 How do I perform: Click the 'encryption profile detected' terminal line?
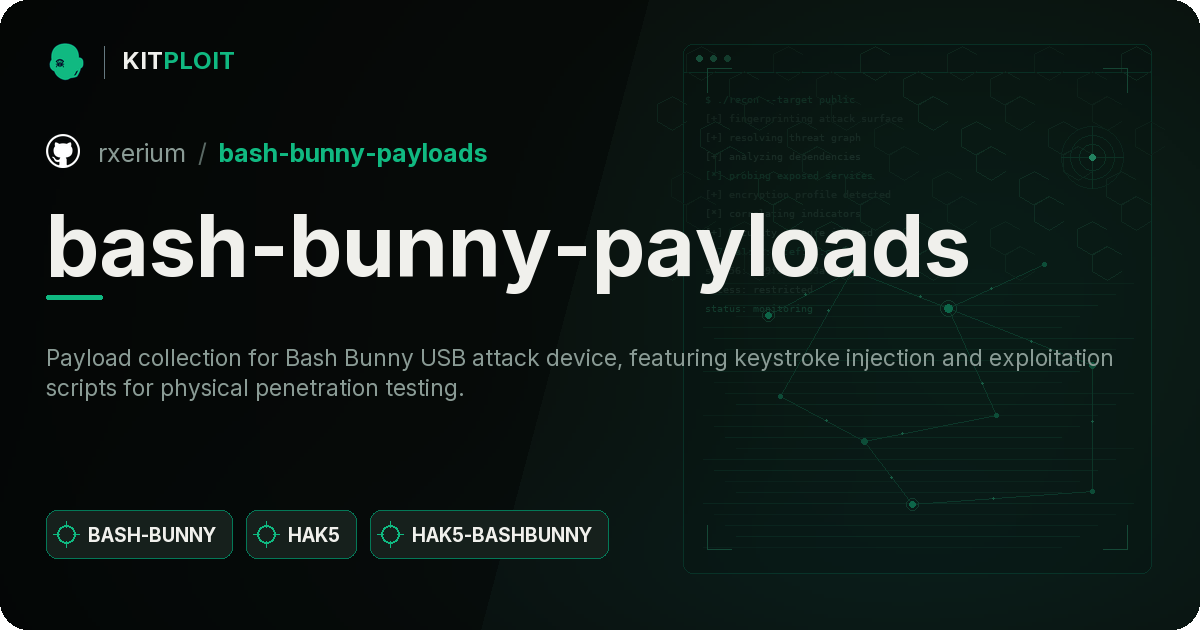coord(798,195)
